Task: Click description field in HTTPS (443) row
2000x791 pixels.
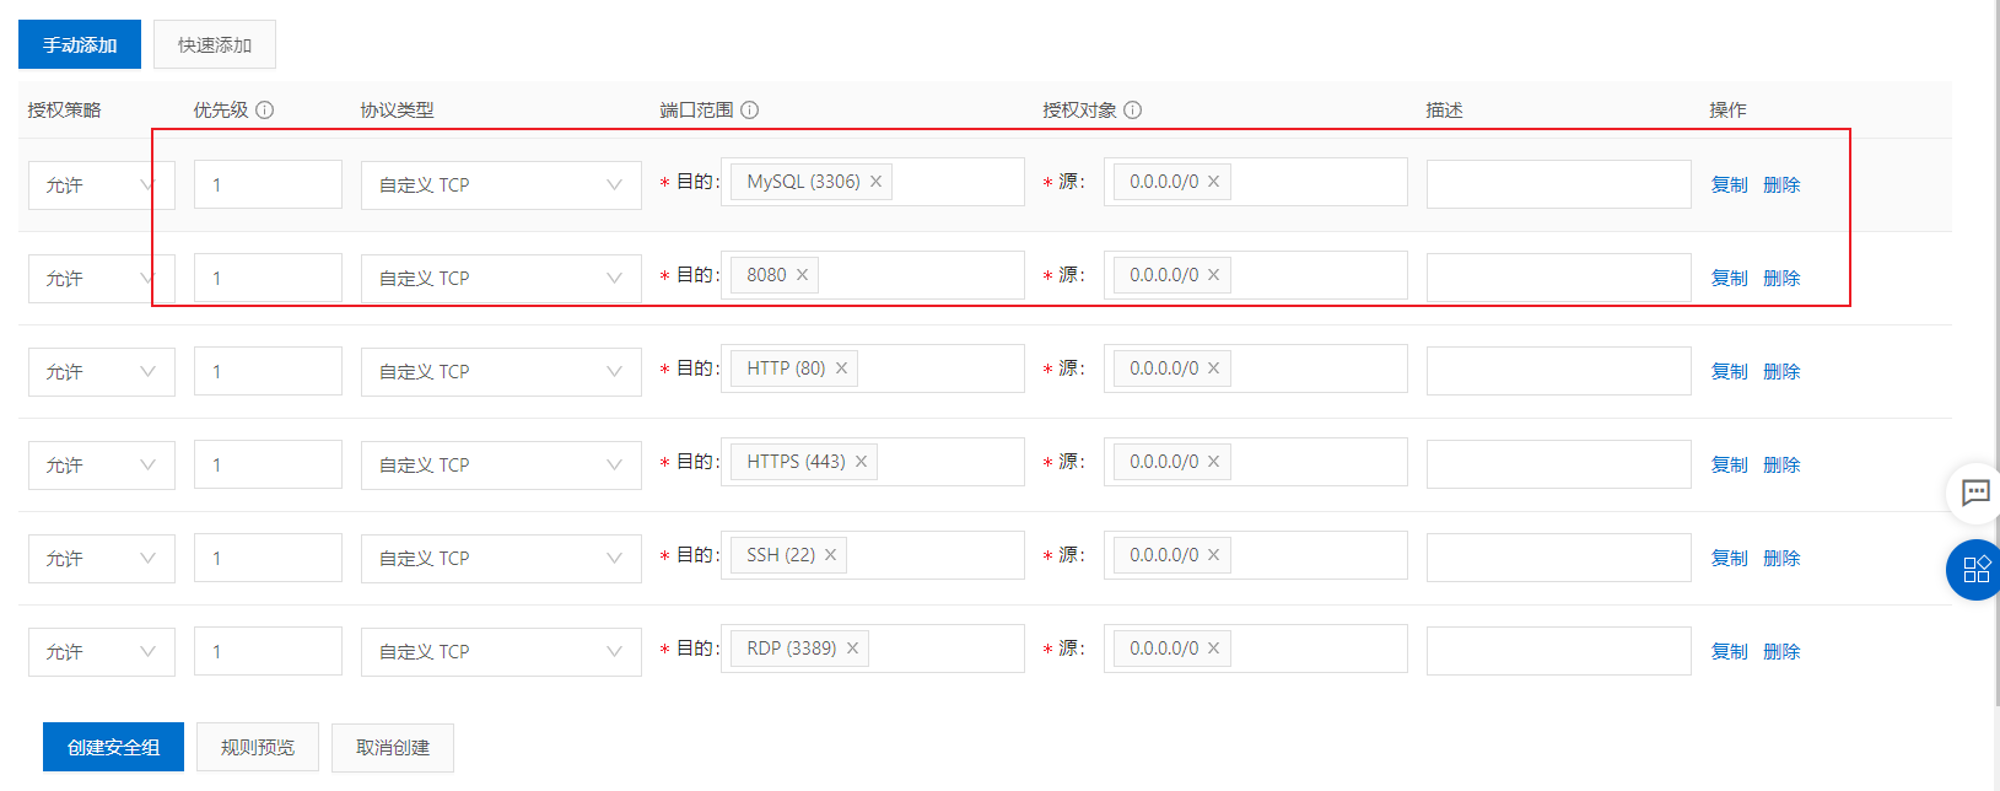Action: tap(1559, 465)
